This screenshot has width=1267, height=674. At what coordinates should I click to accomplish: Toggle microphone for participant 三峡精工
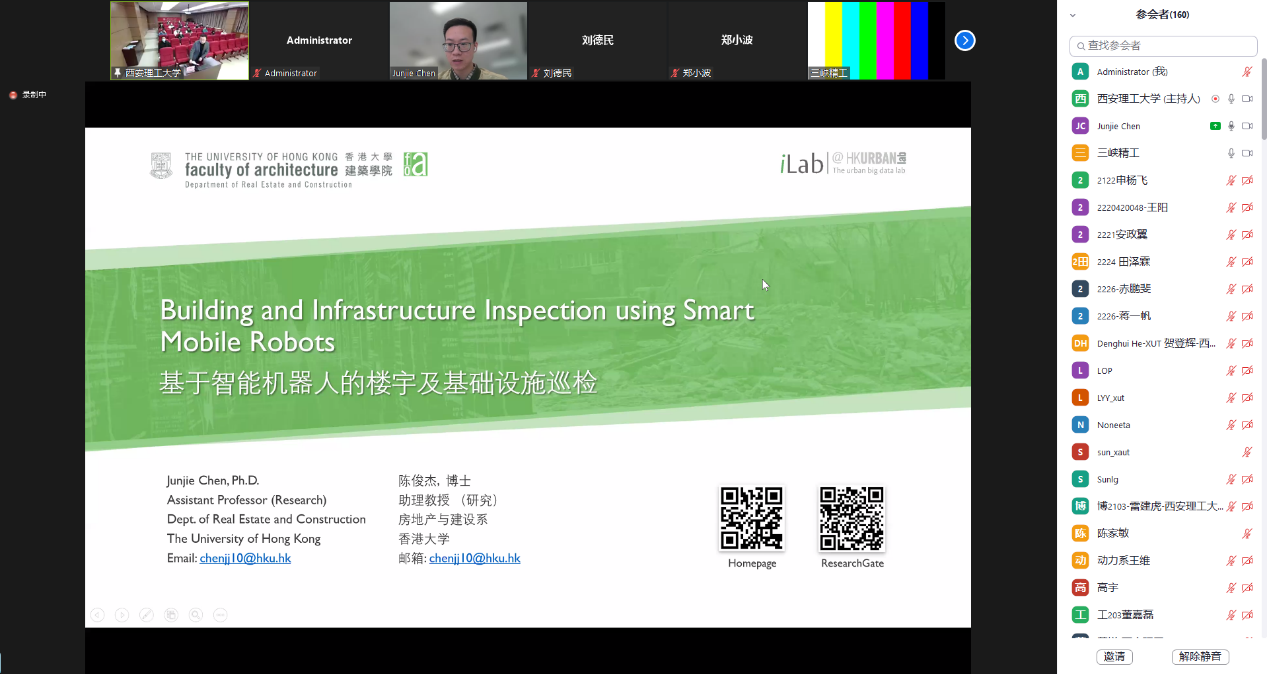(x=1232, y=153)
